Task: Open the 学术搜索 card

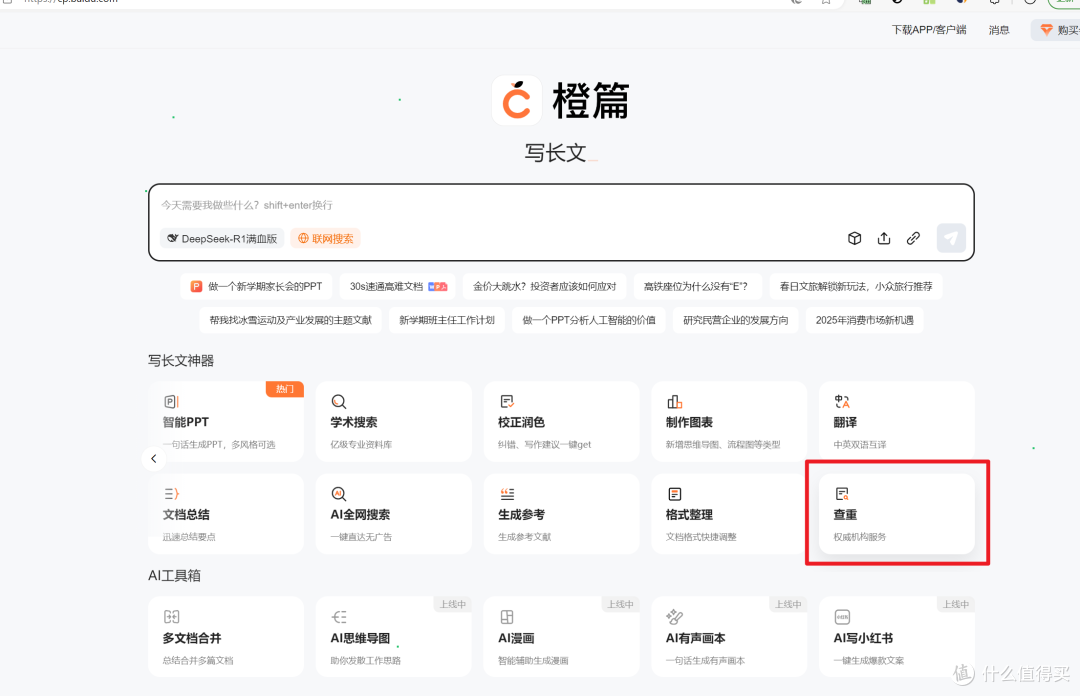Action: [x=393, y=422]
